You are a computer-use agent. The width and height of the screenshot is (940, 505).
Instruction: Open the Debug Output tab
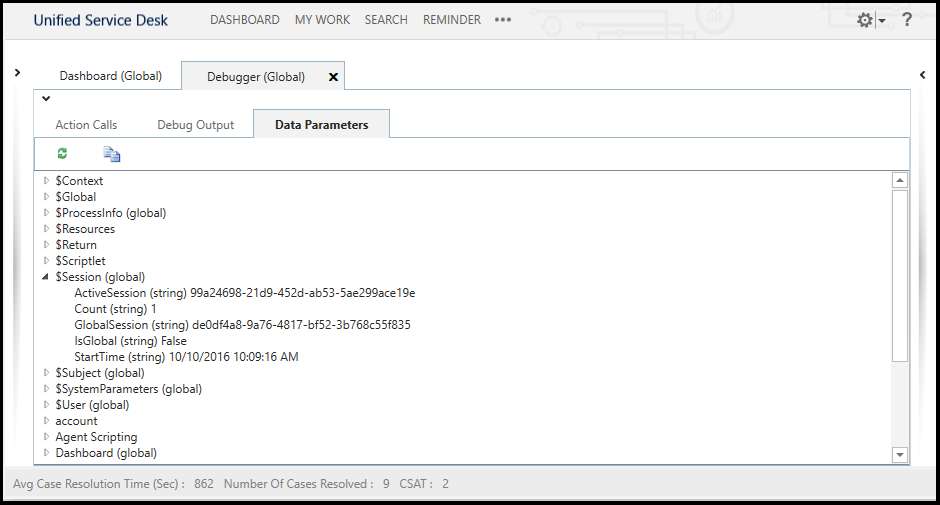195,125
